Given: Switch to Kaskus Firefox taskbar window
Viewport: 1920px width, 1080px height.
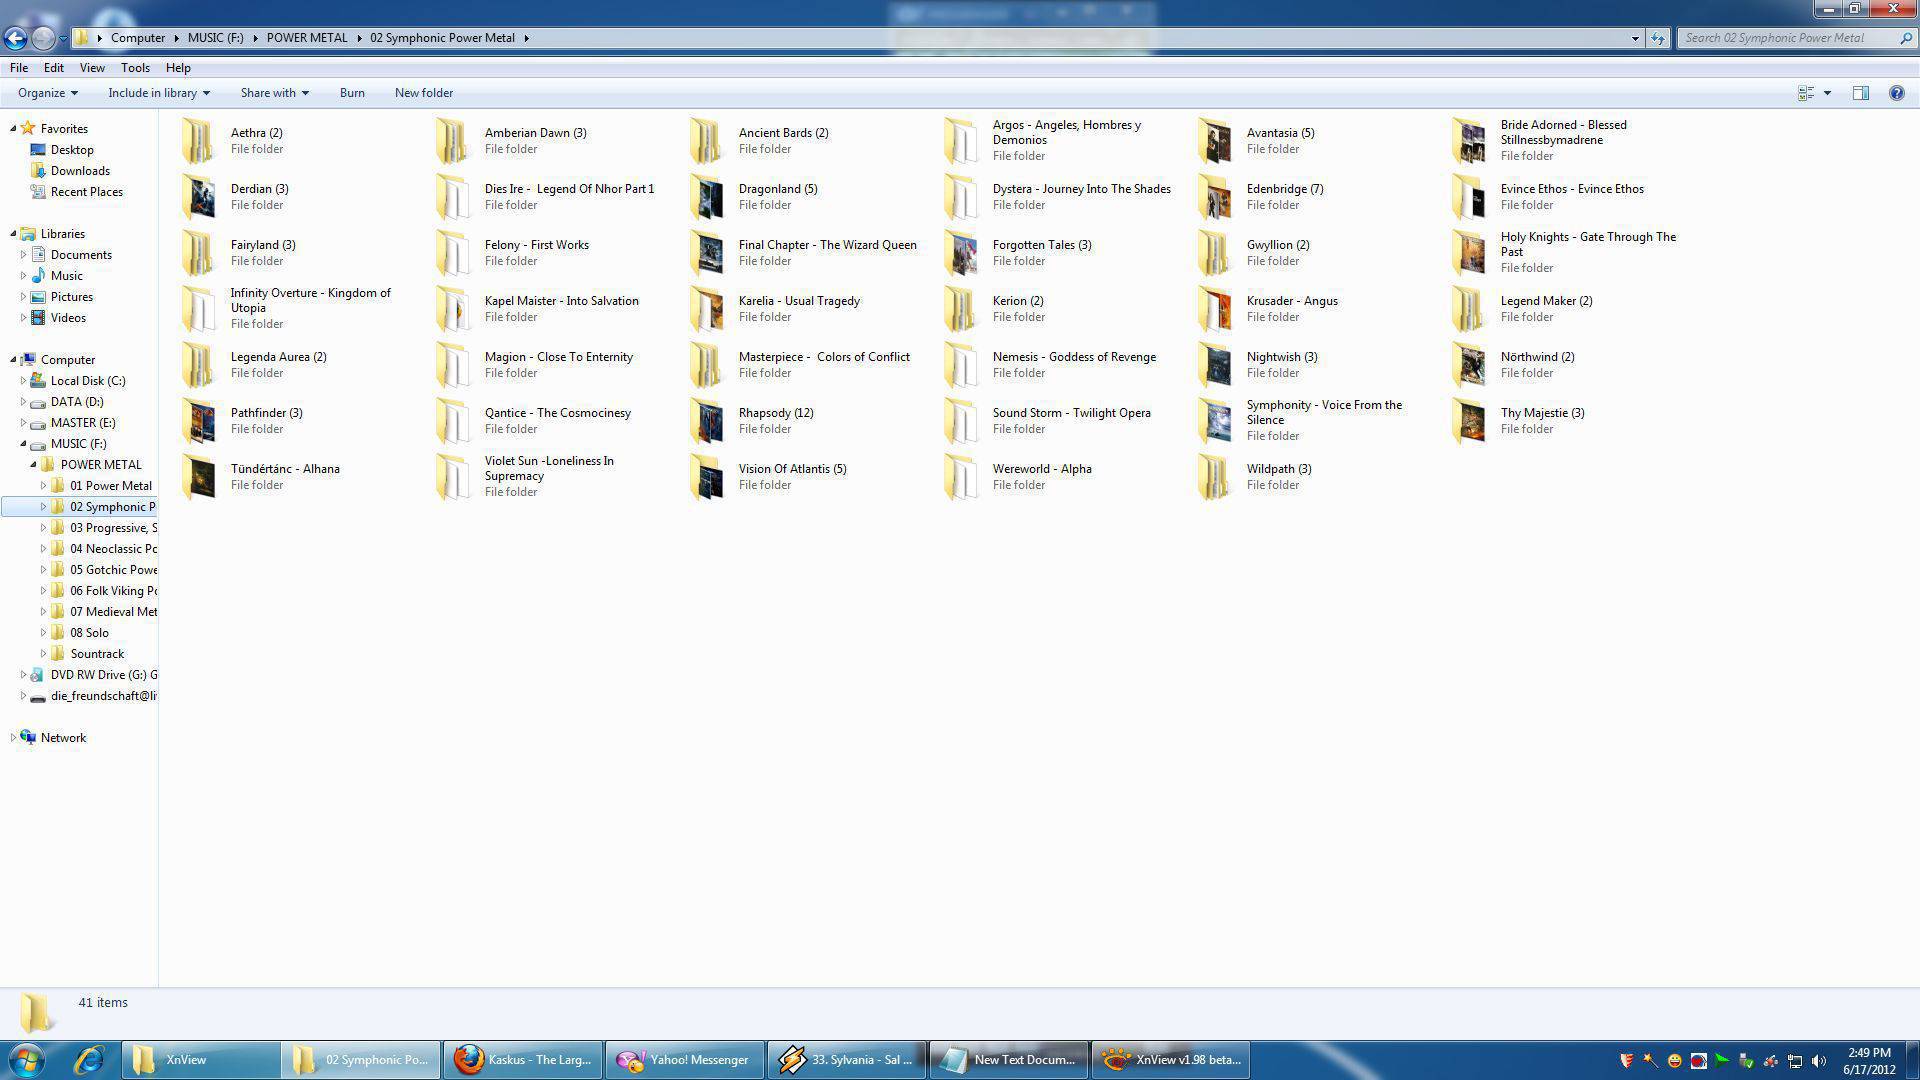Looking at the screenshot, I should [523, 1060].
